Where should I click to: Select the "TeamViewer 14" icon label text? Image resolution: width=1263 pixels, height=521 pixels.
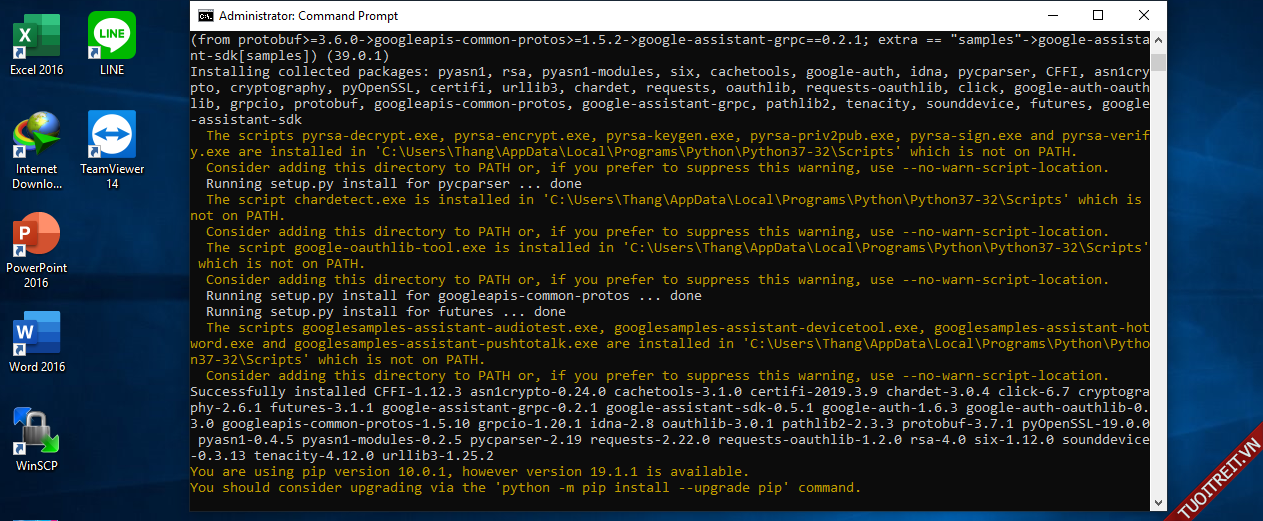(112, 176)
